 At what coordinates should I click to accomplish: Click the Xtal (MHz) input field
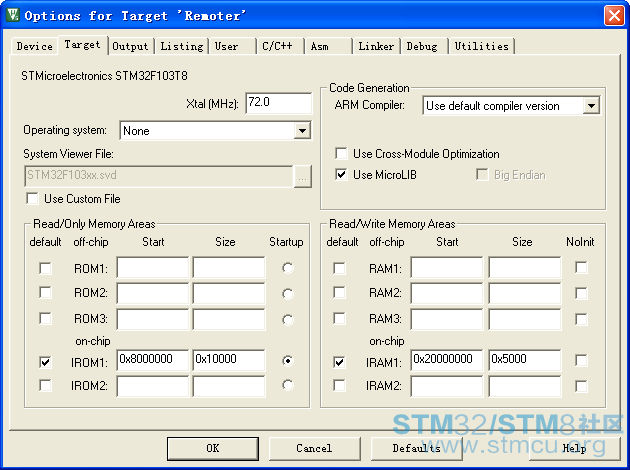click(x=278, y=103)
